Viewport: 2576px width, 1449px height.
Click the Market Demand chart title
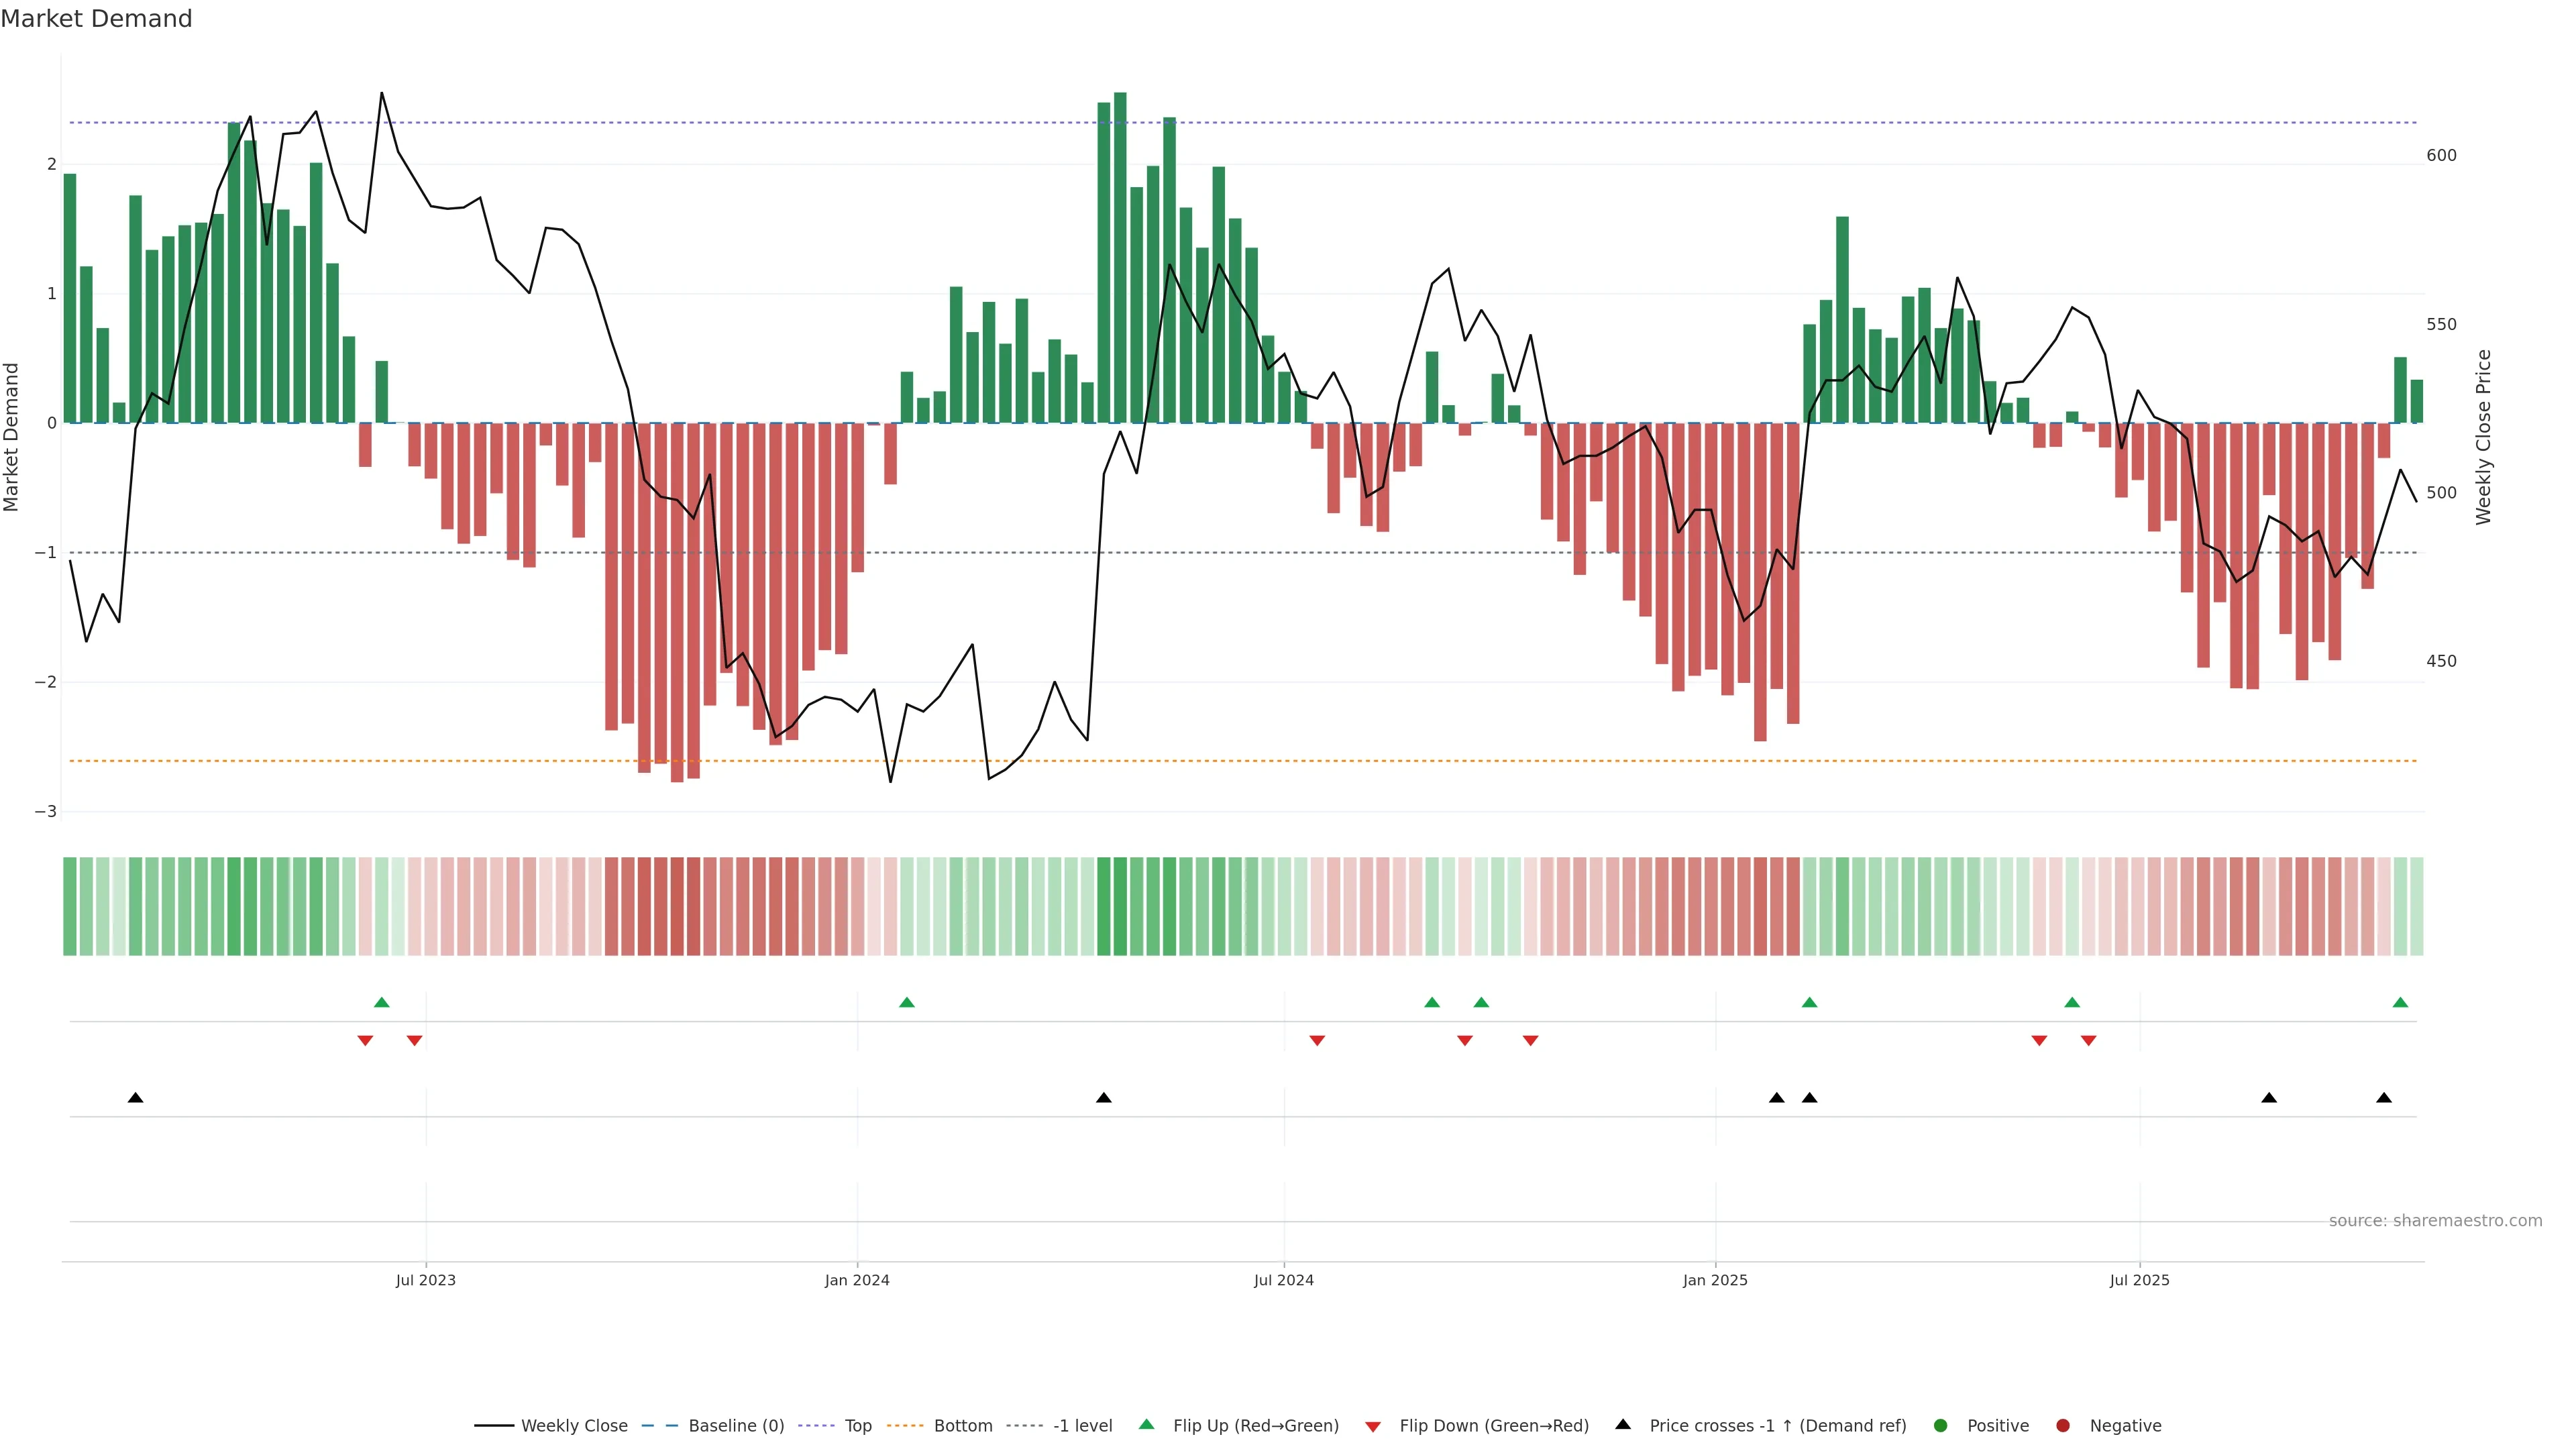(x=96, y=19)
